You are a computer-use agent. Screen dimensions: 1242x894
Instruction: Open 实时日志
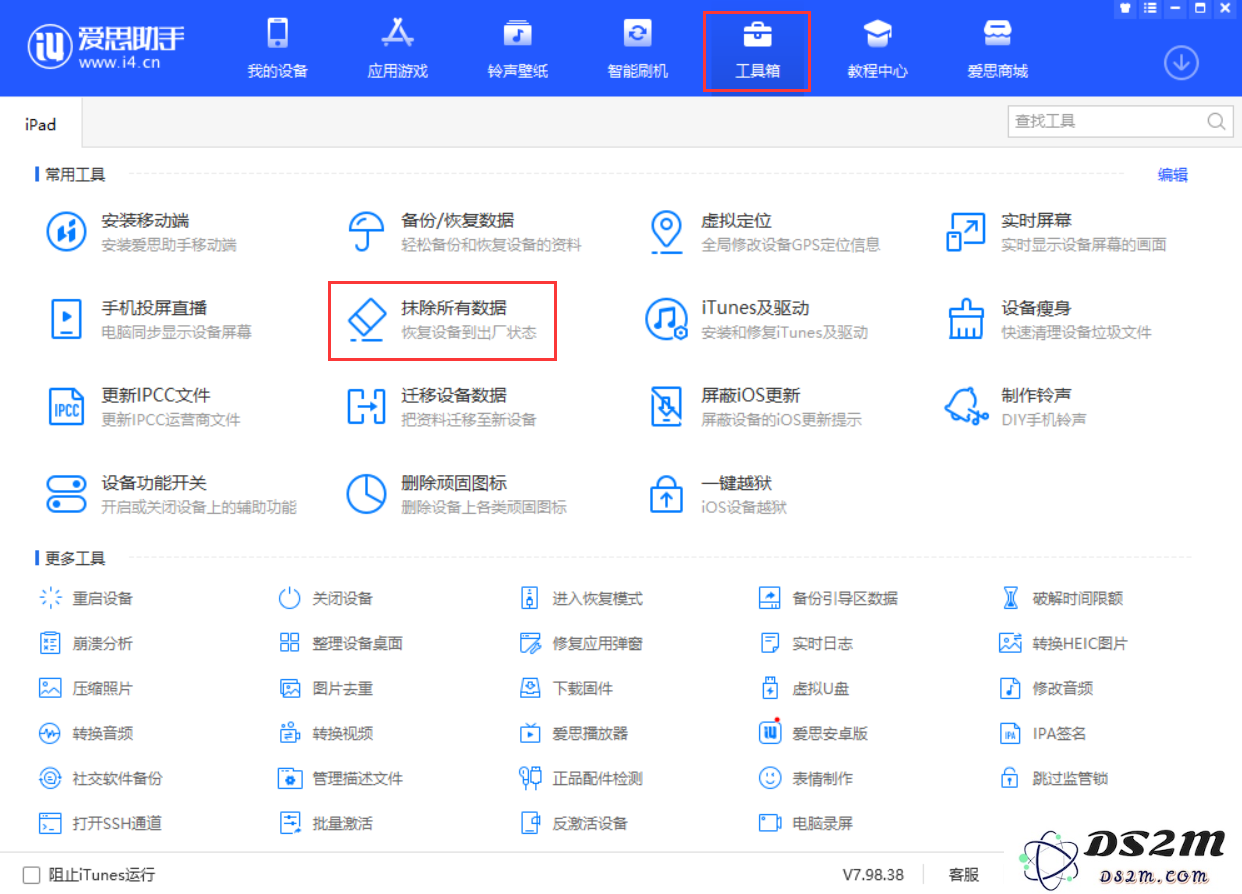[x=806, y=643]
